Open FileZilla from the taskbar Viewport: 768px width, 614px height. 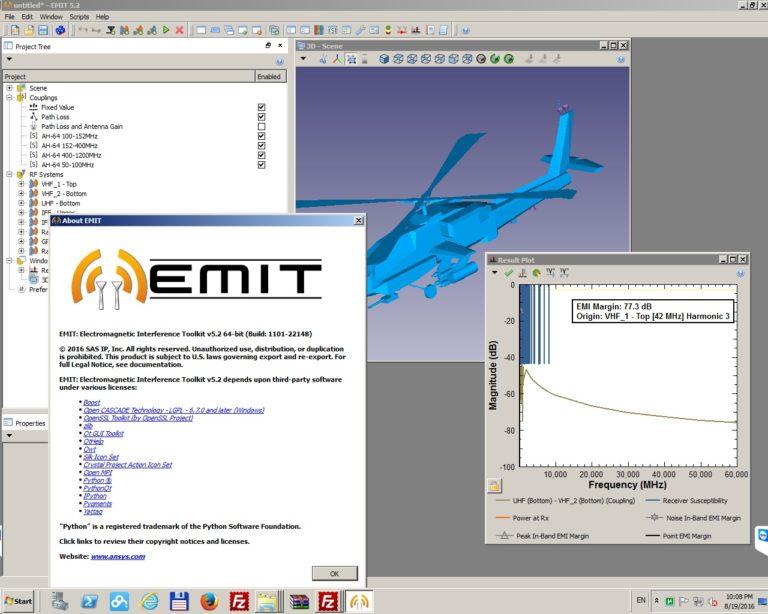(239, 601)
